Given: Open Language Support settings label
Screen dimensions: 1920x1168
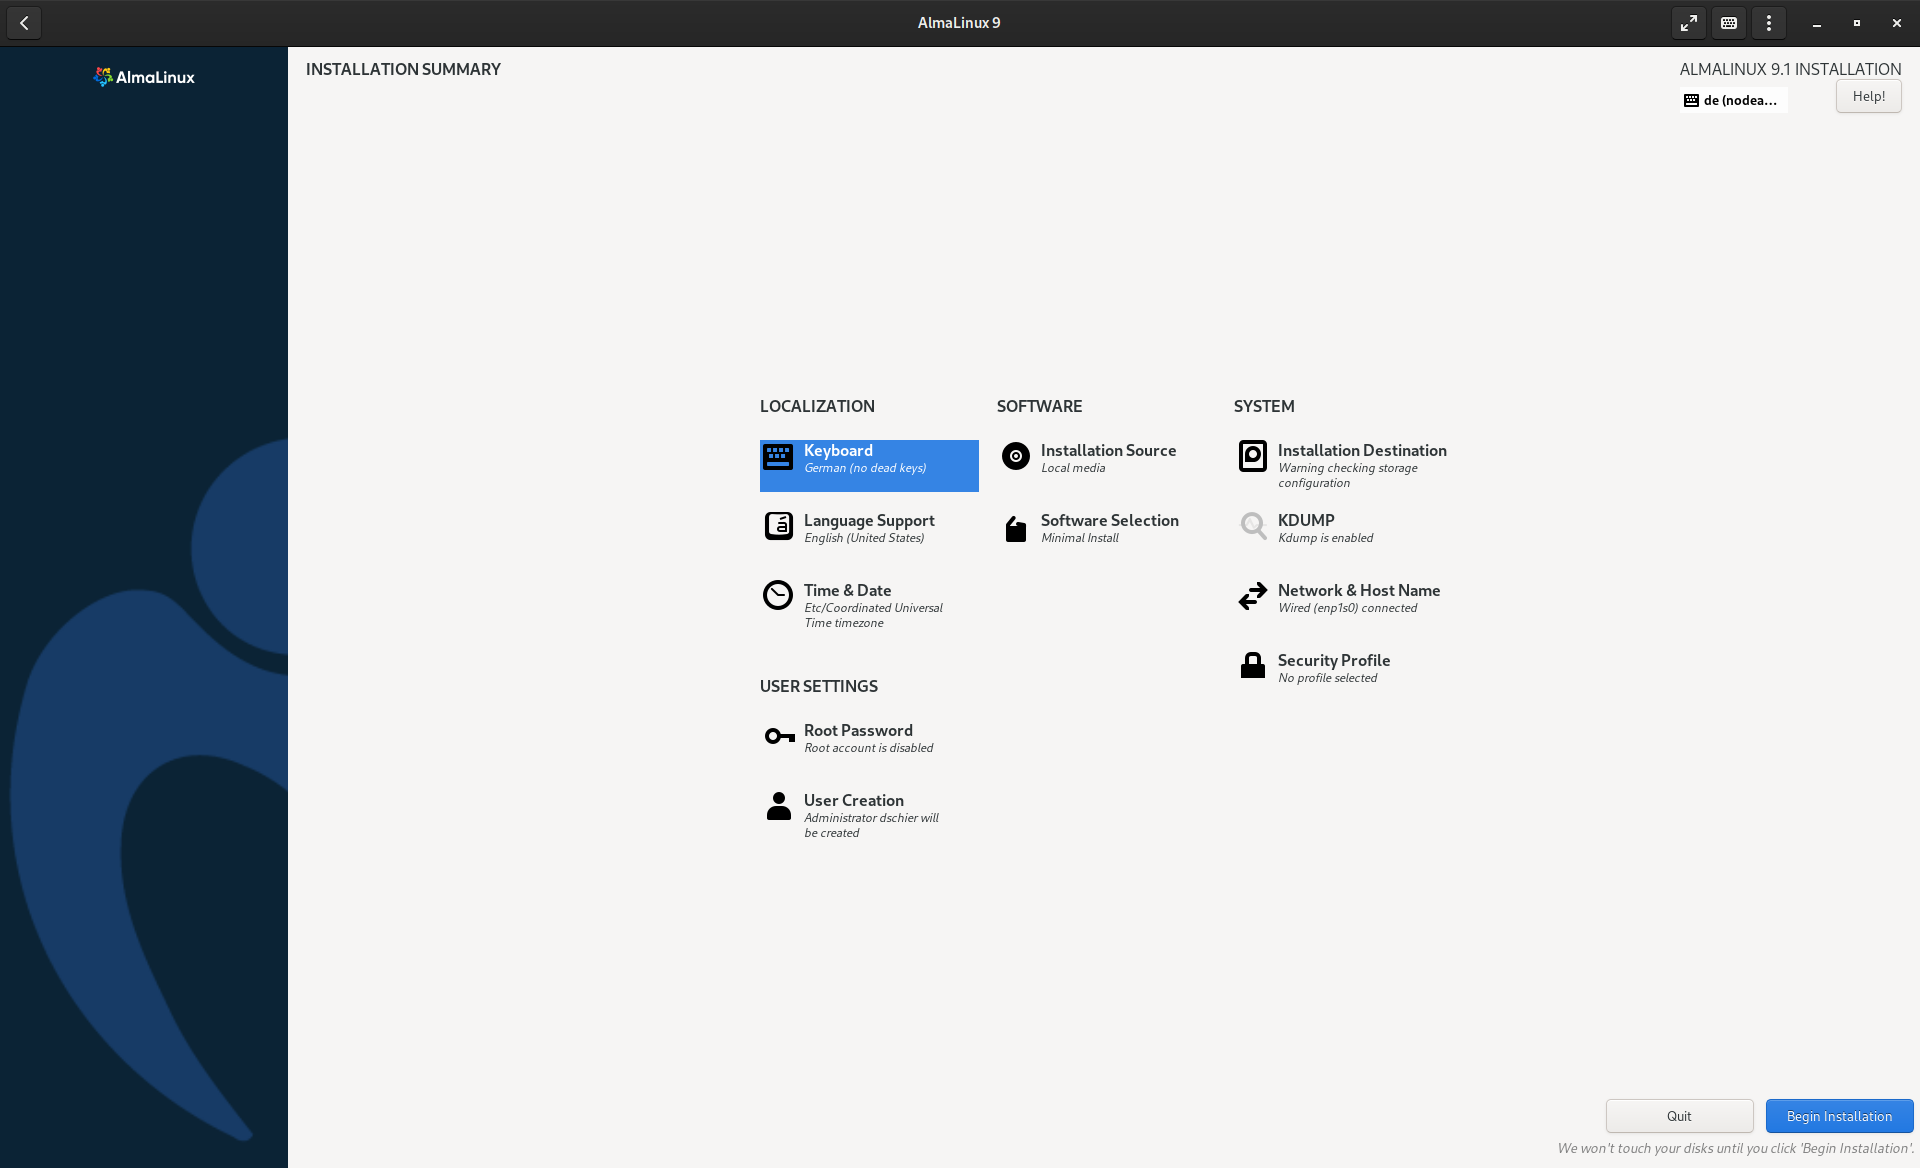Looking at the screenshot, I should pyautogui.click(x=869, y=520).
